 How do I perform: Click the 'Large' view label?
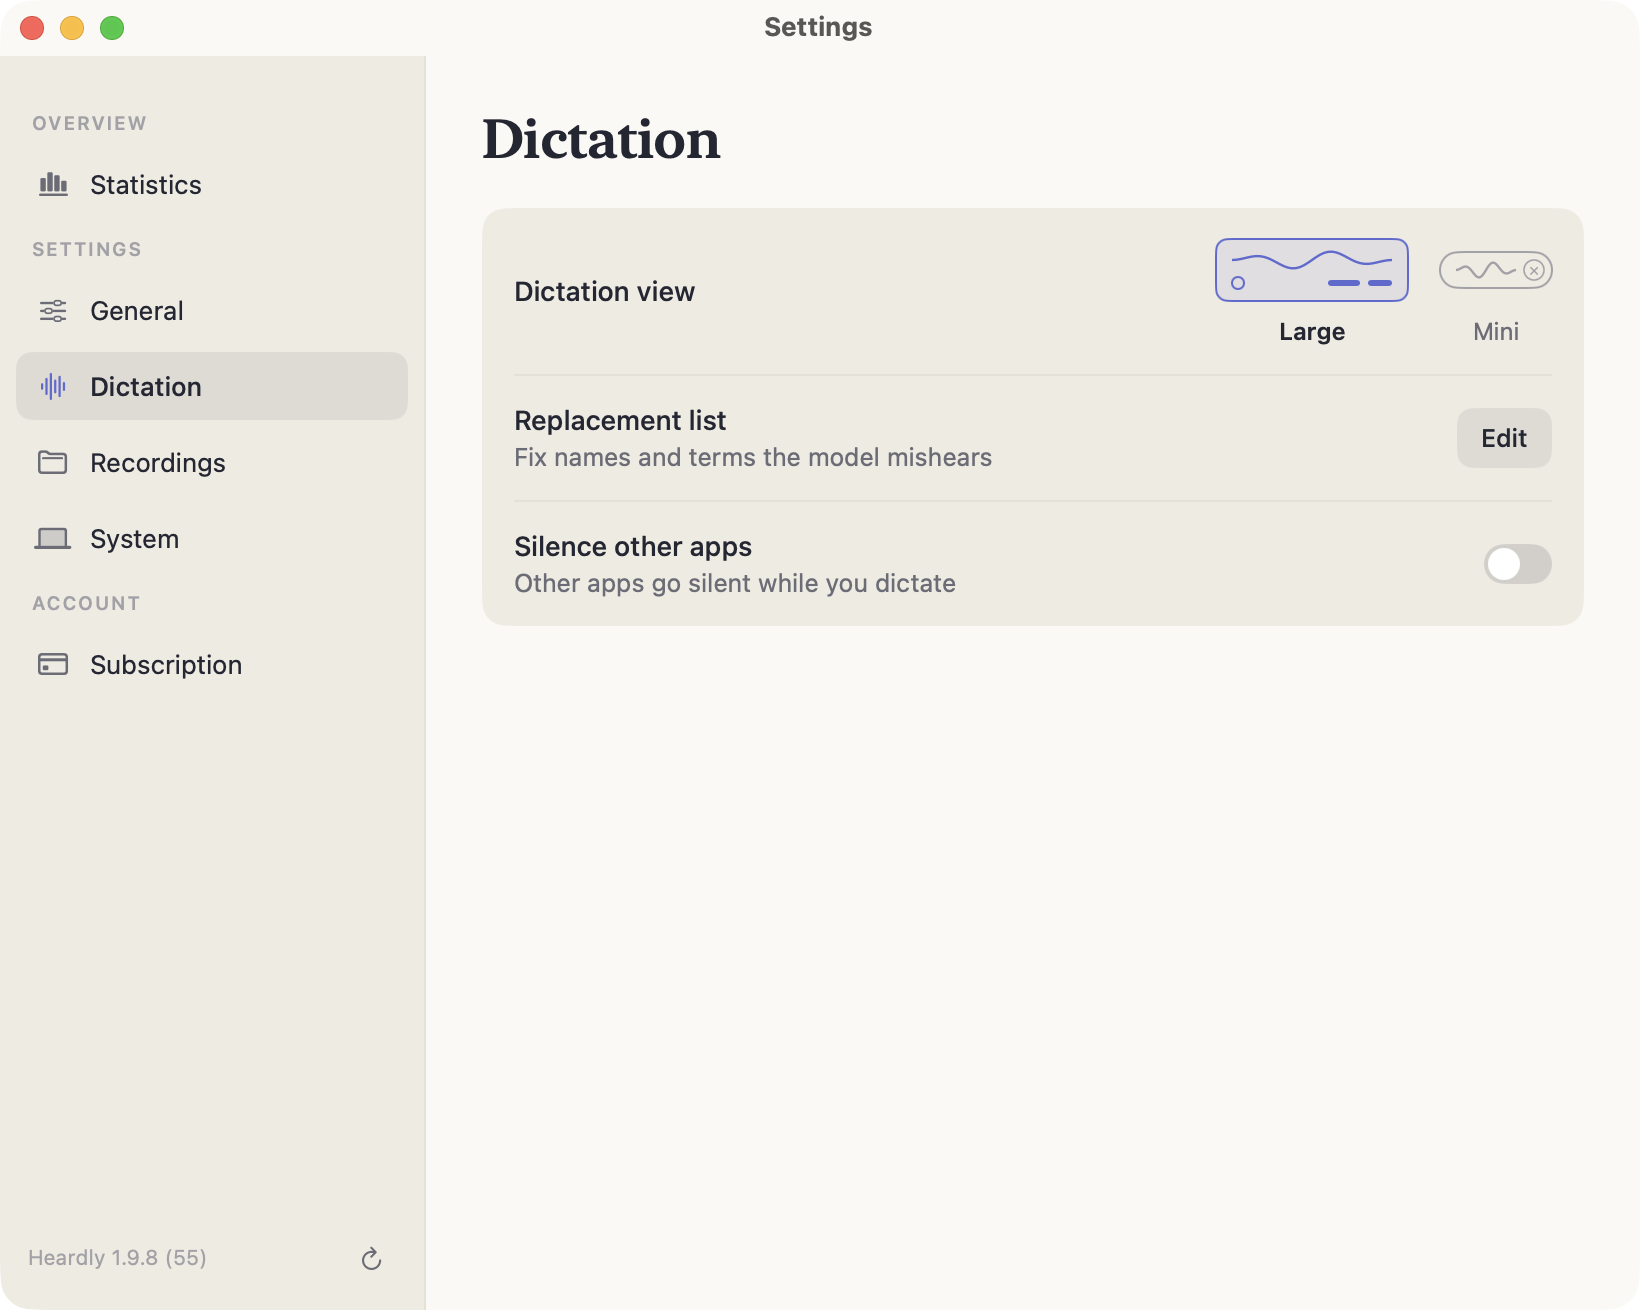pos(1312,332)
